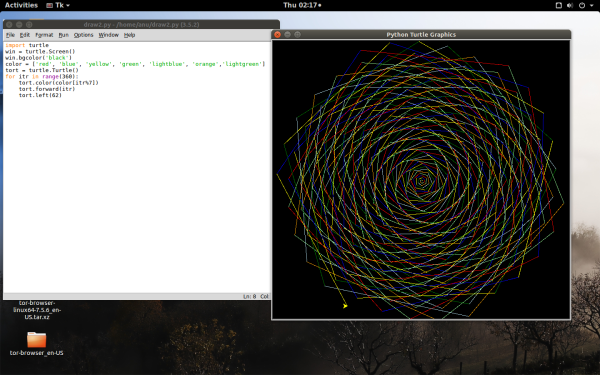Minimize the draw2.py editor window
600x375 pixels.
pyautogui.click(x=19, y=24)
